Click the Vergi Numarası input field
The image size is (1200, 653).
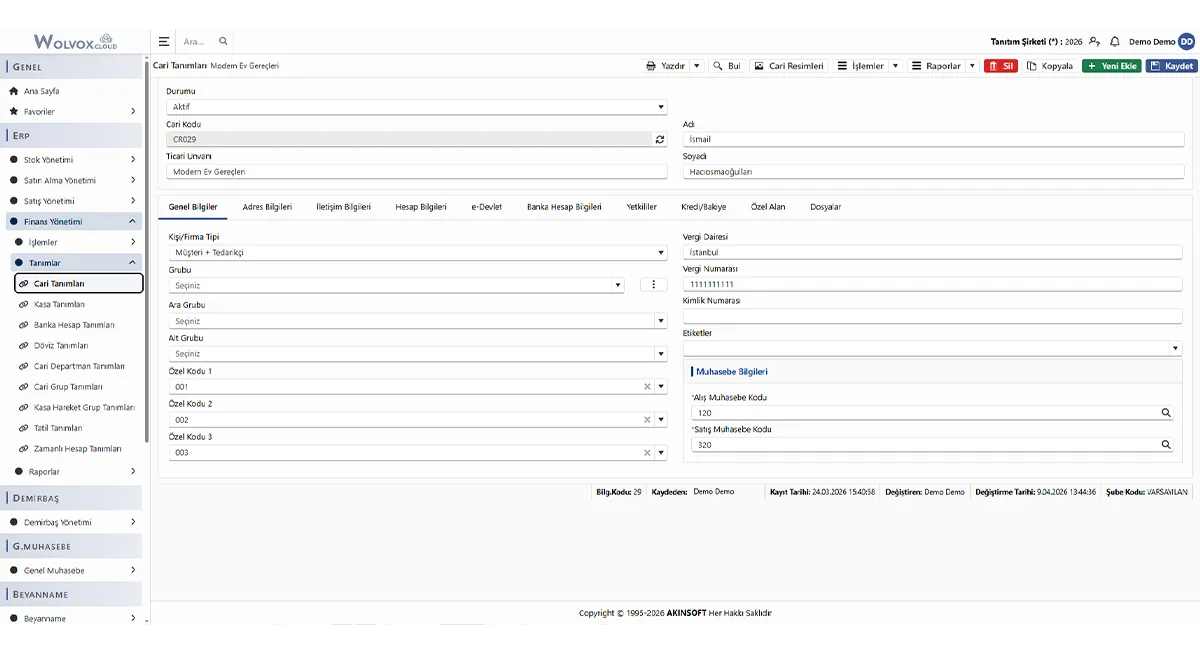click(932, 285)
